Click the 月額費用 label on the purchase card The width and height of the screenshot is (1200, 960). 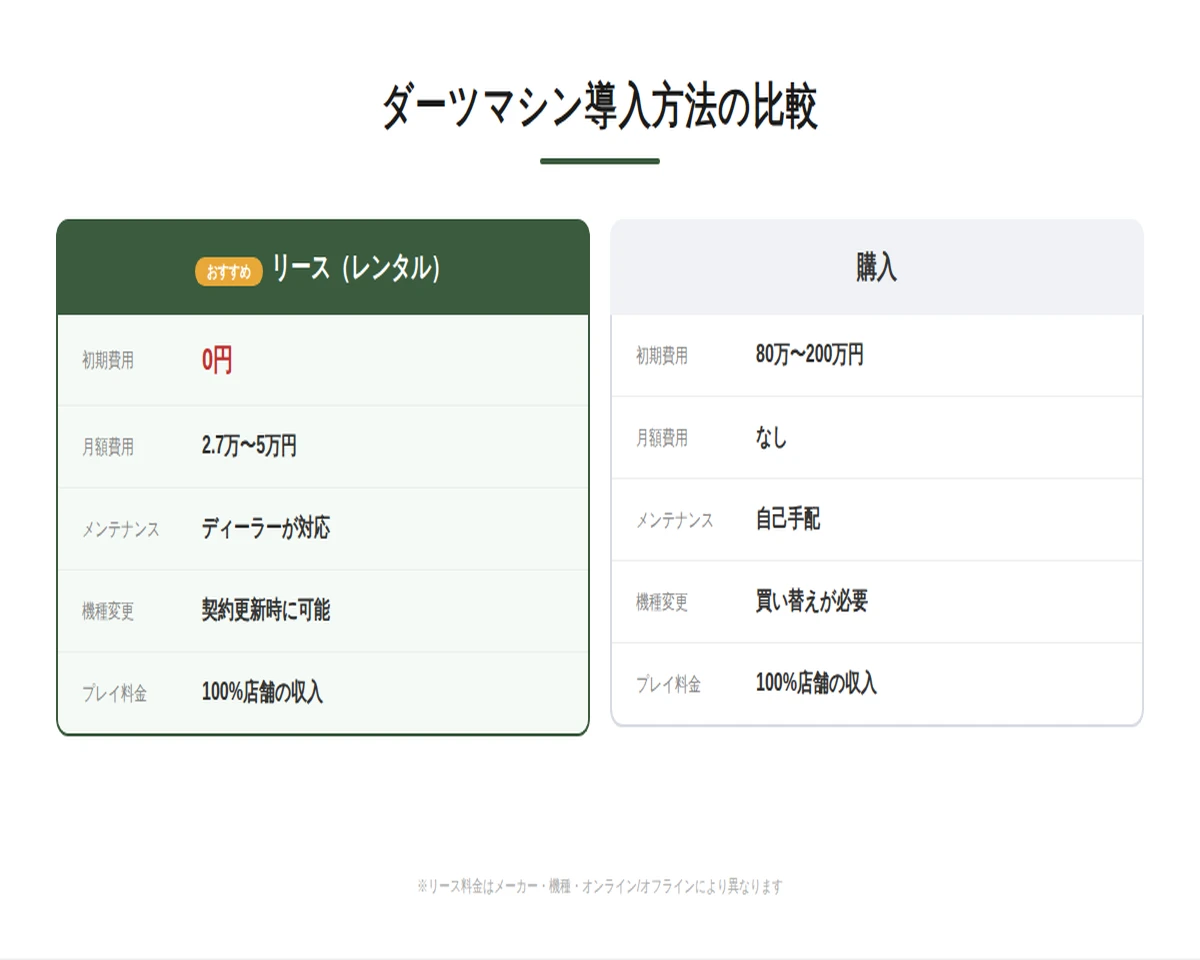[663, 438]
